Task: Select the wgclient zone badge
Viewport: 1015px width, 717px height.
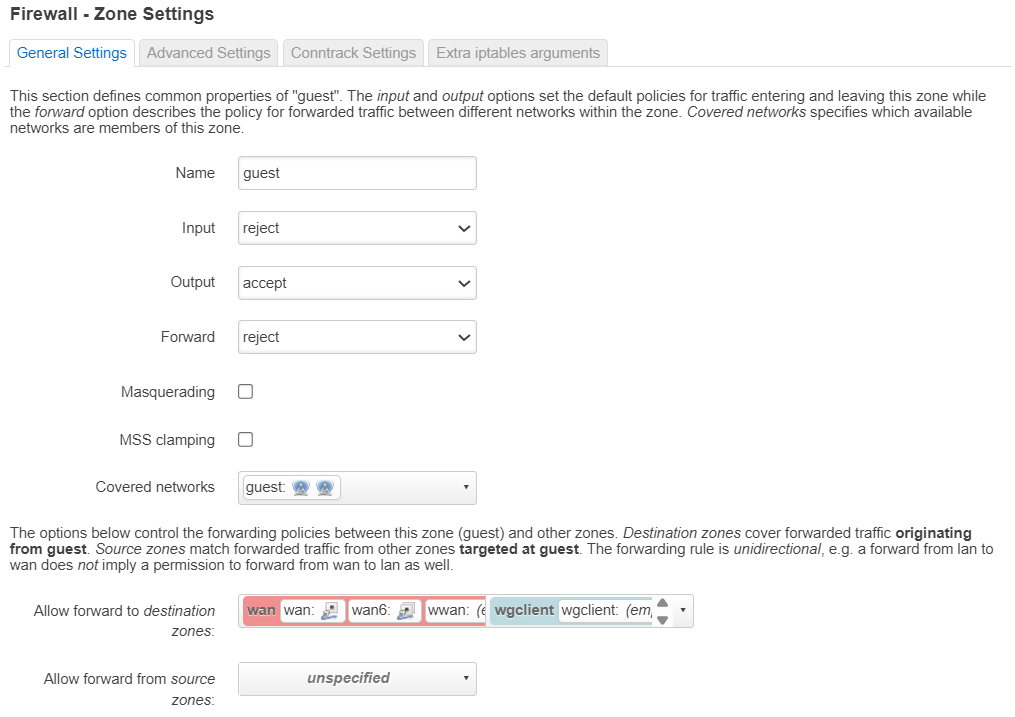Action: pos(524,611)
